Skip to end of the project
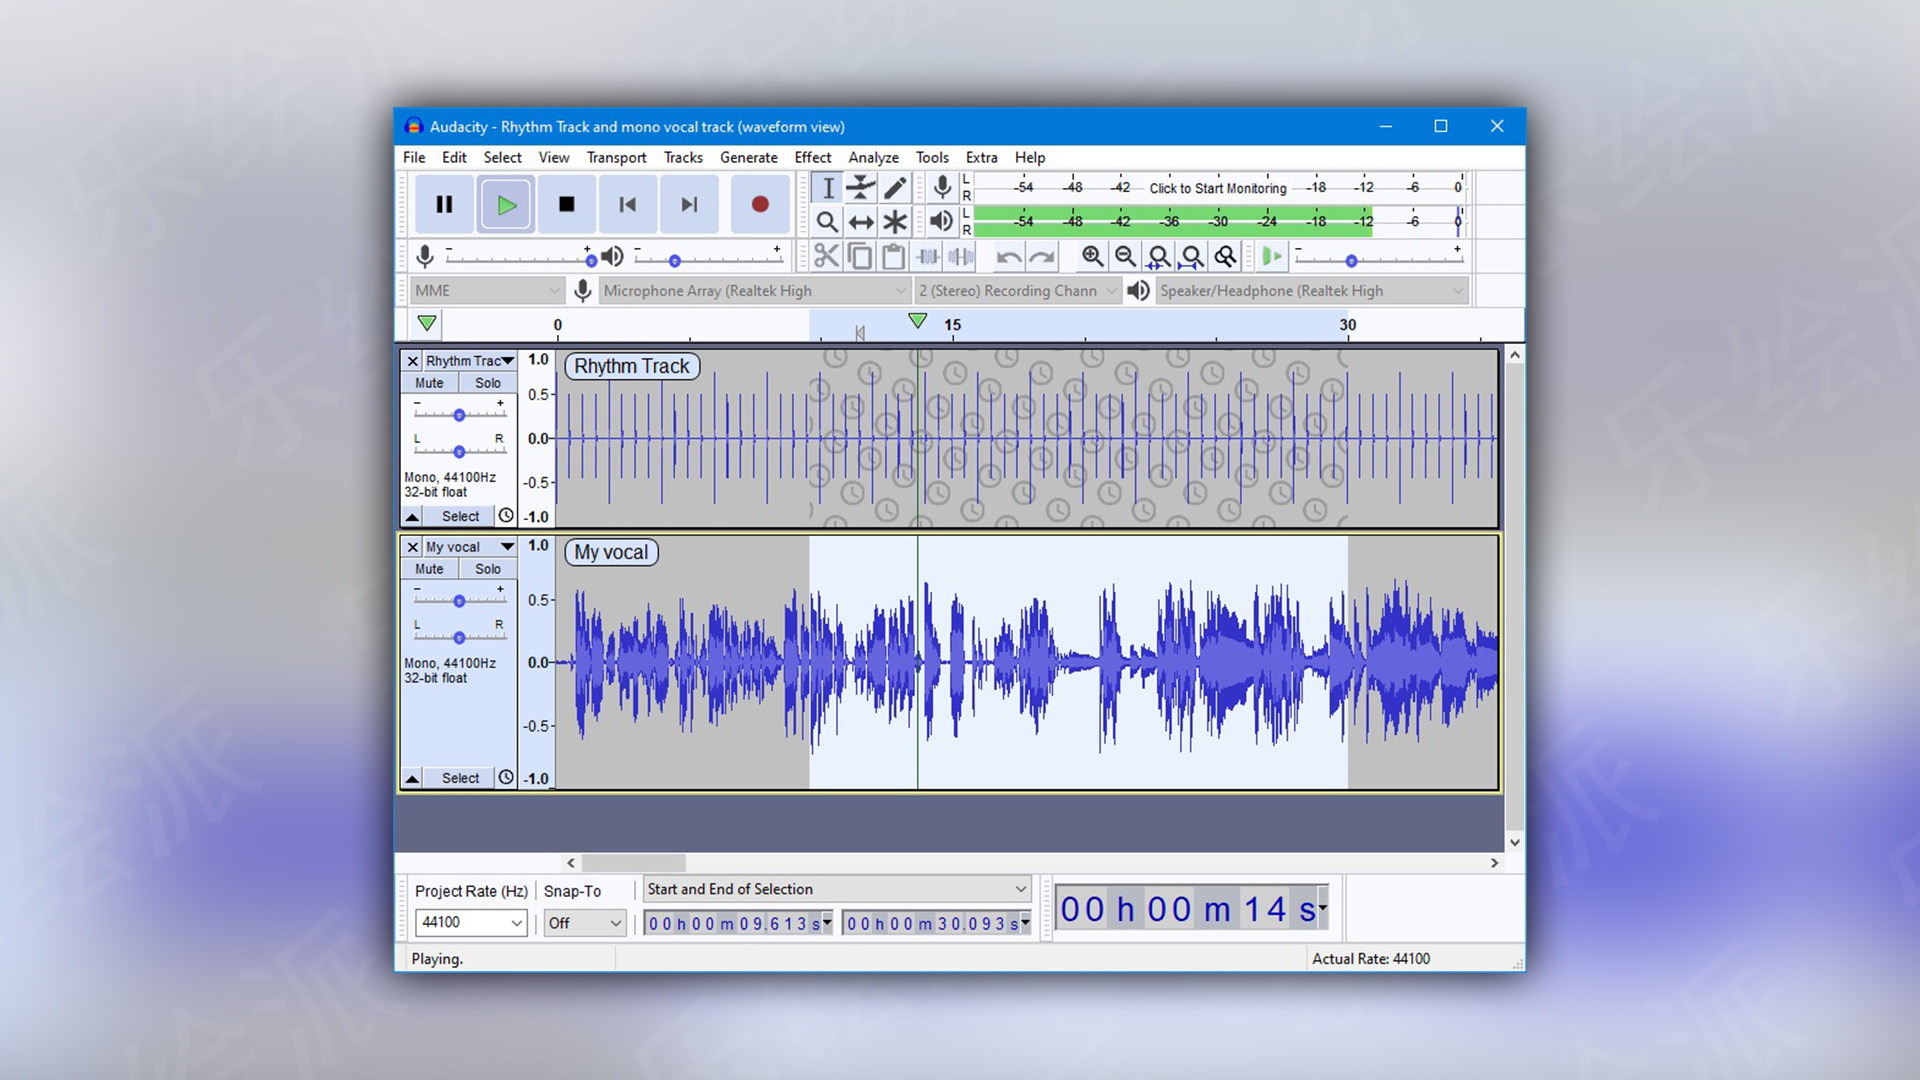This screenshot has width=1920, height=1080. click(x=688, y=205)
